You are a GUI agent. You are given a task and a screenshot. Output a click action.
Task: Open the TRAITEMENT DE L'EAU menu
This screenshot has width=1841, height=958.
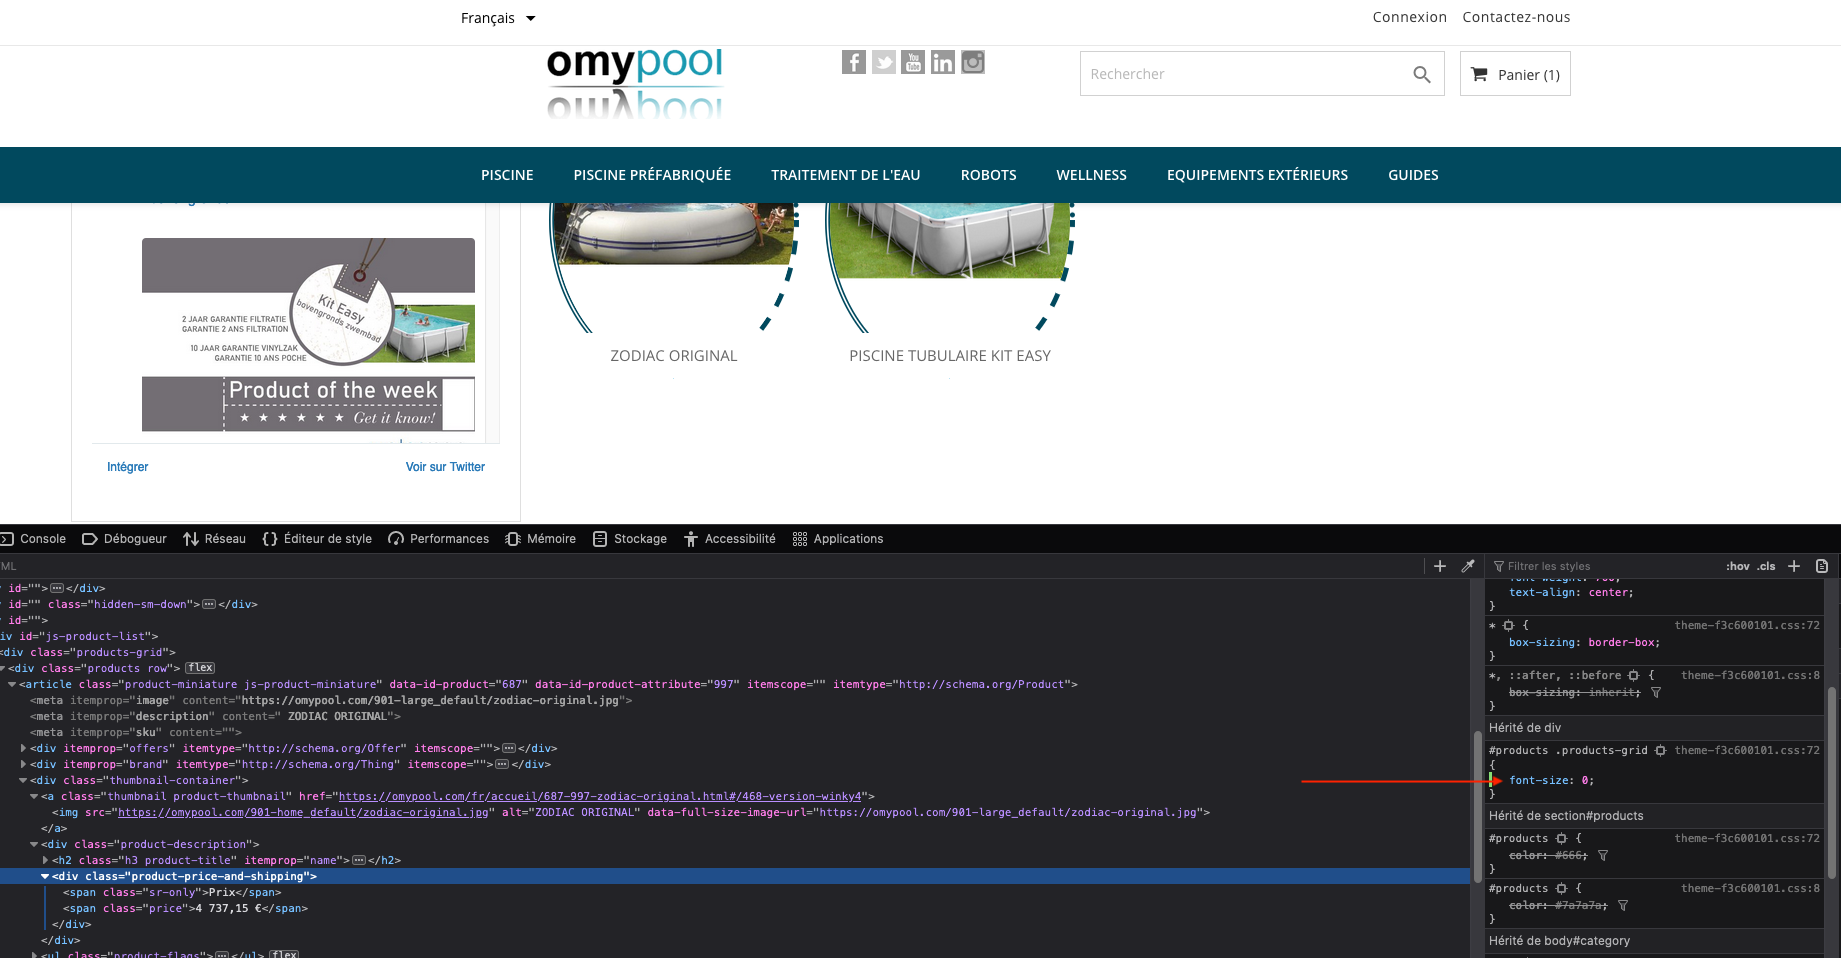click(846, 175)
